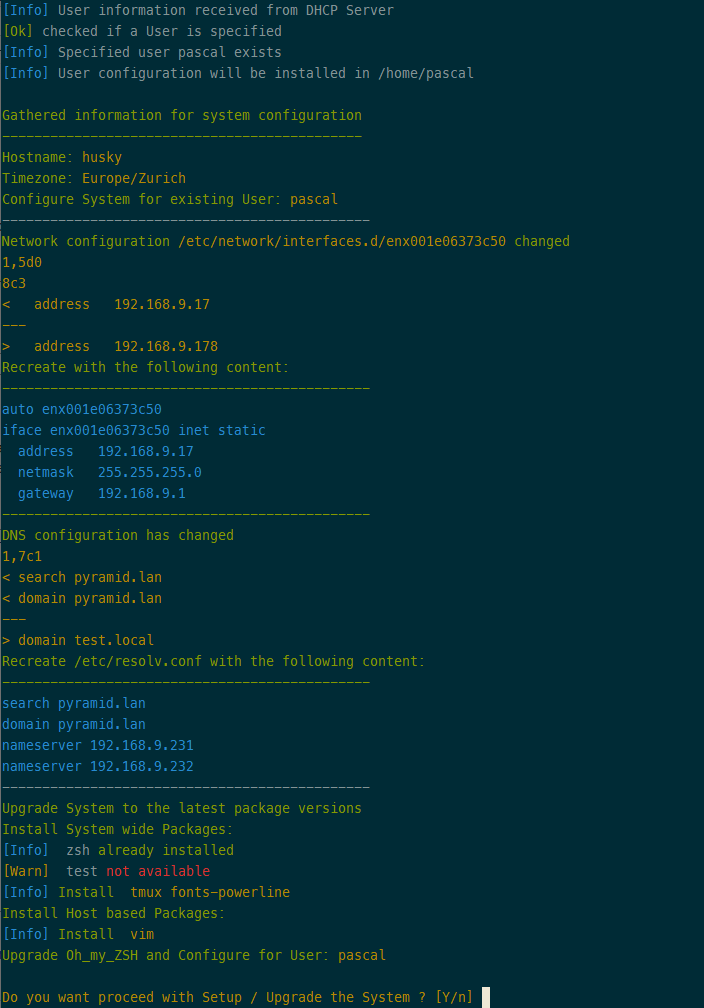Click the /home/pascal install path

(426, 73)
